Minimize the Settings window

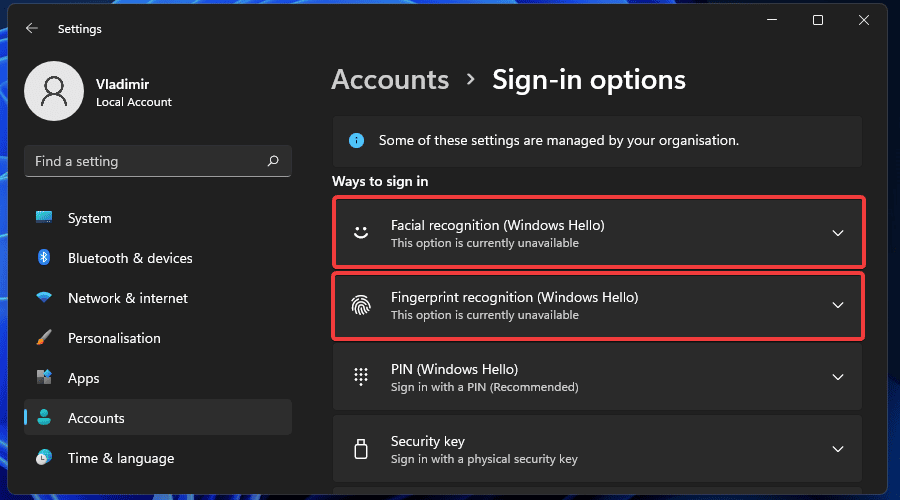772,20
